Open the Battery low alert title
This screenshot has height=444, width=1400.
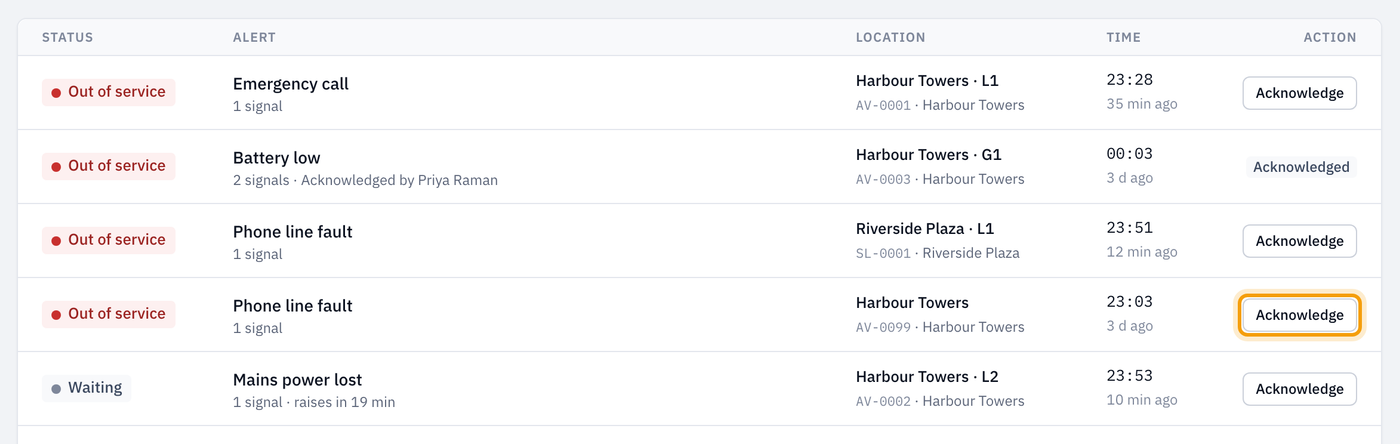(x=276, y=158)
